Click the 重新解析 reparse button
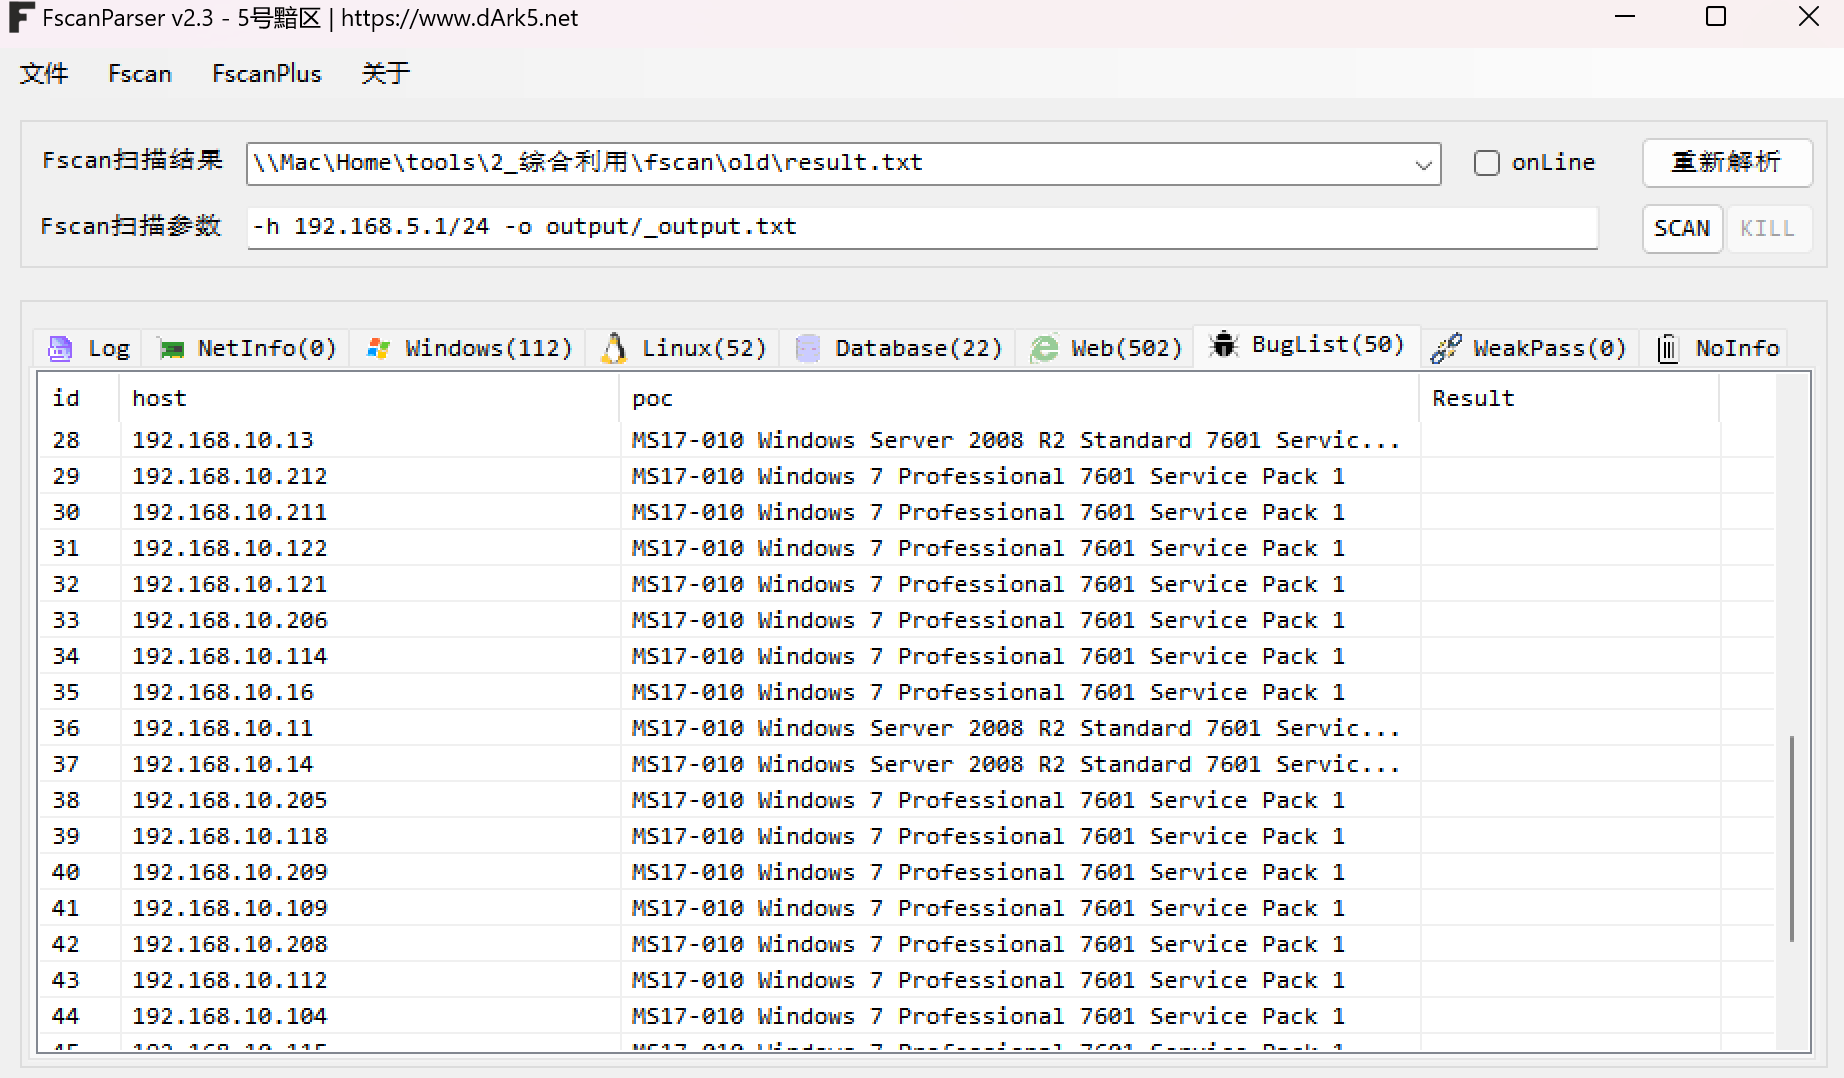 point(1727,163)
